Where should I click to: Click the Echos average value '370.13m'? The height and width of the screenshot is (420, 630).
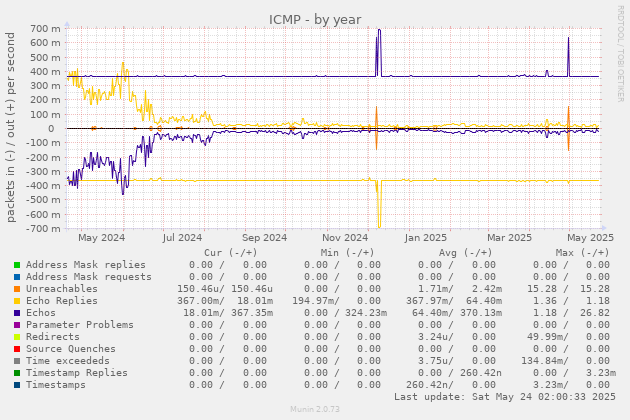[x=481, y=313]
